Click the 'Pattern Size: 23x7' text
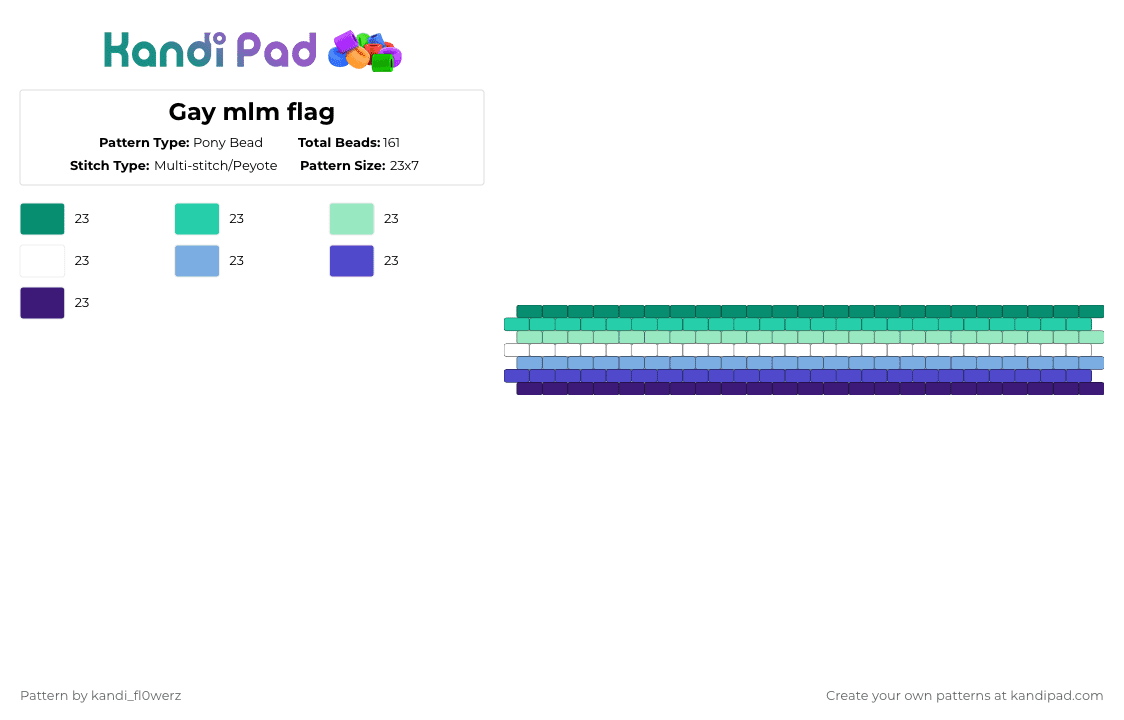The width and height of the screenshot is (1124, 720). coord(359,166)
